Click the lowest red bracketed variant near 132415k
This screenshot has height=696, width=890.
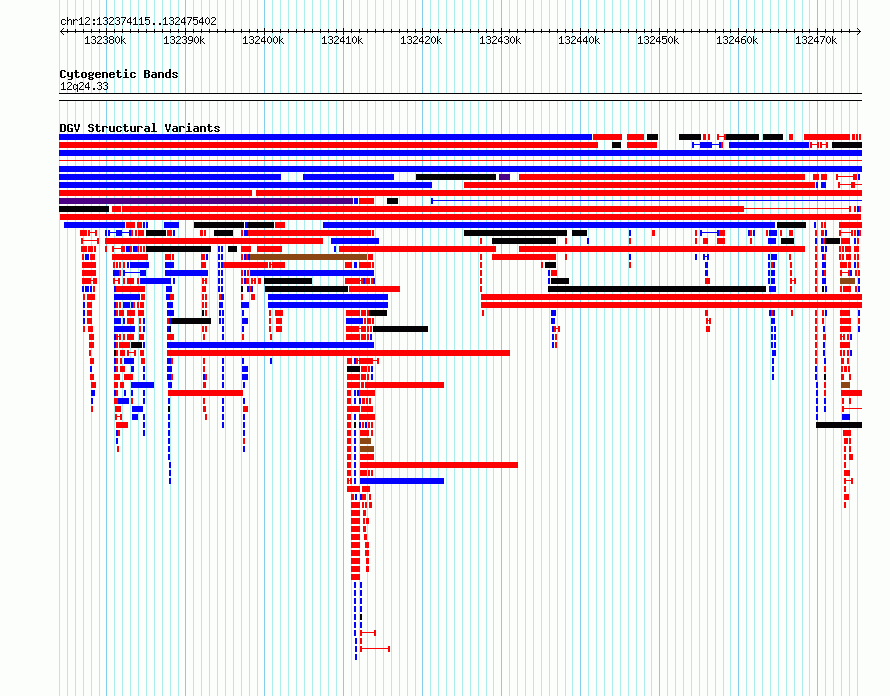375,648
